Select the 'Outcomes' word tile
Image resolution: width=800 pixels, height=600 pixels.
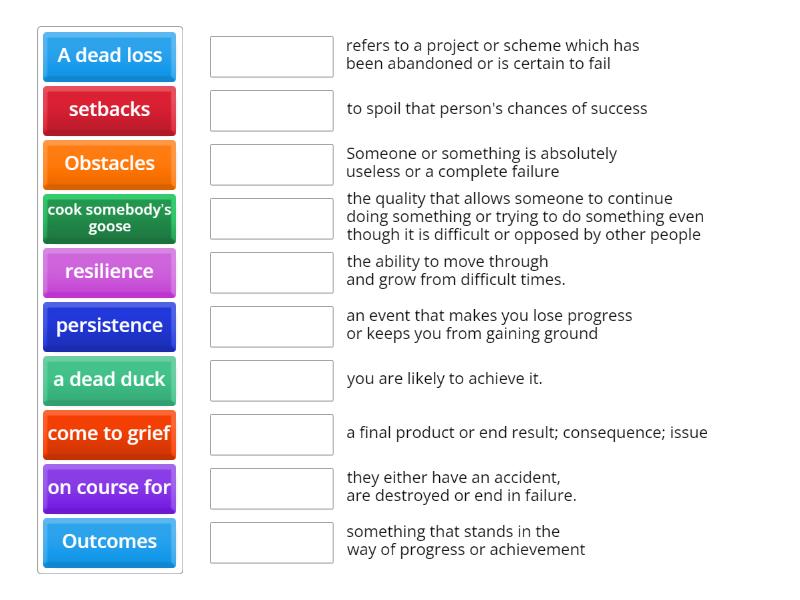pos(108,542)
